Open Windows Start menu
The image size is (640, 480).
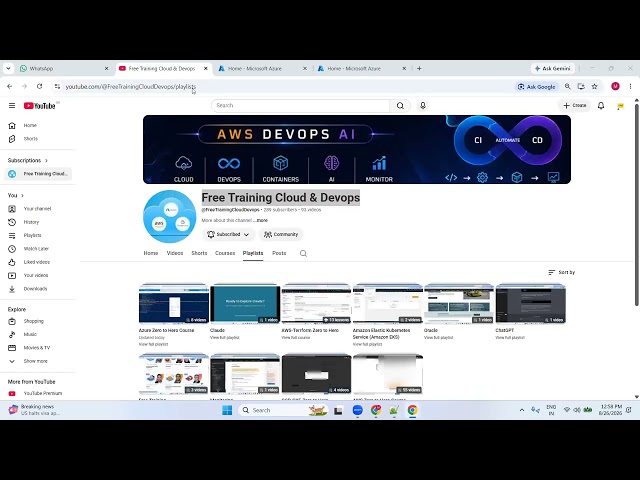[227, 410]
